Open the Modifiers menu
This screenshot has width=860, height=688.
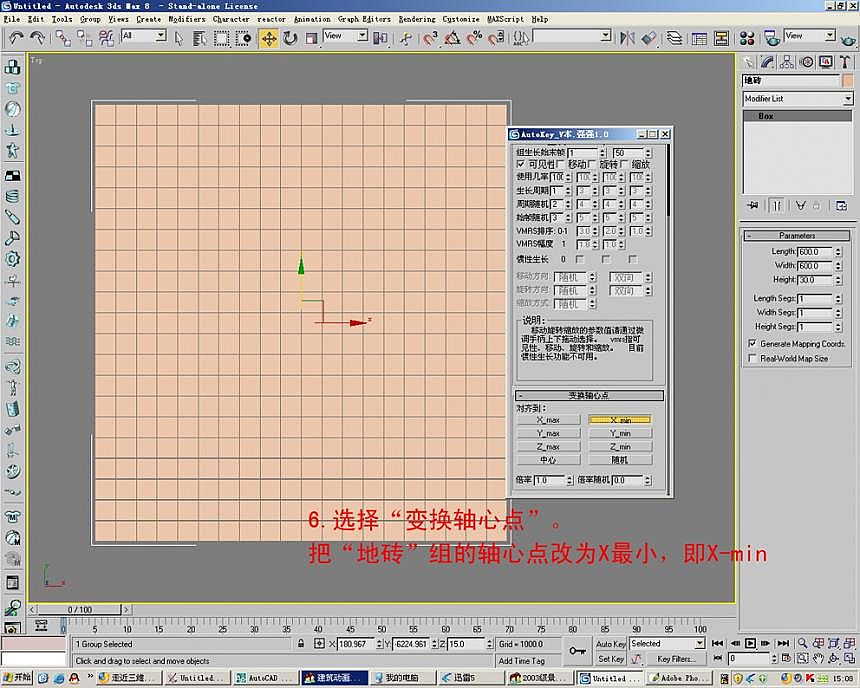[186, 19]
